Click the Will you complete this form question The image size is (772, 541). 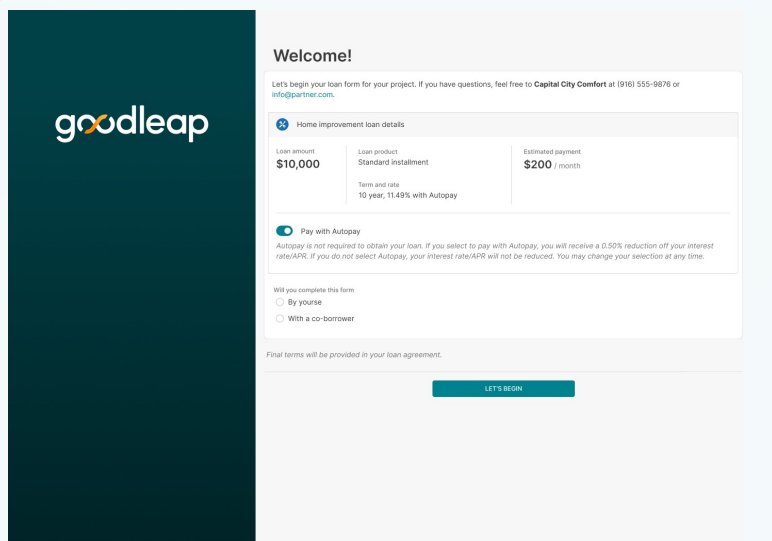[x=314, y=290]
